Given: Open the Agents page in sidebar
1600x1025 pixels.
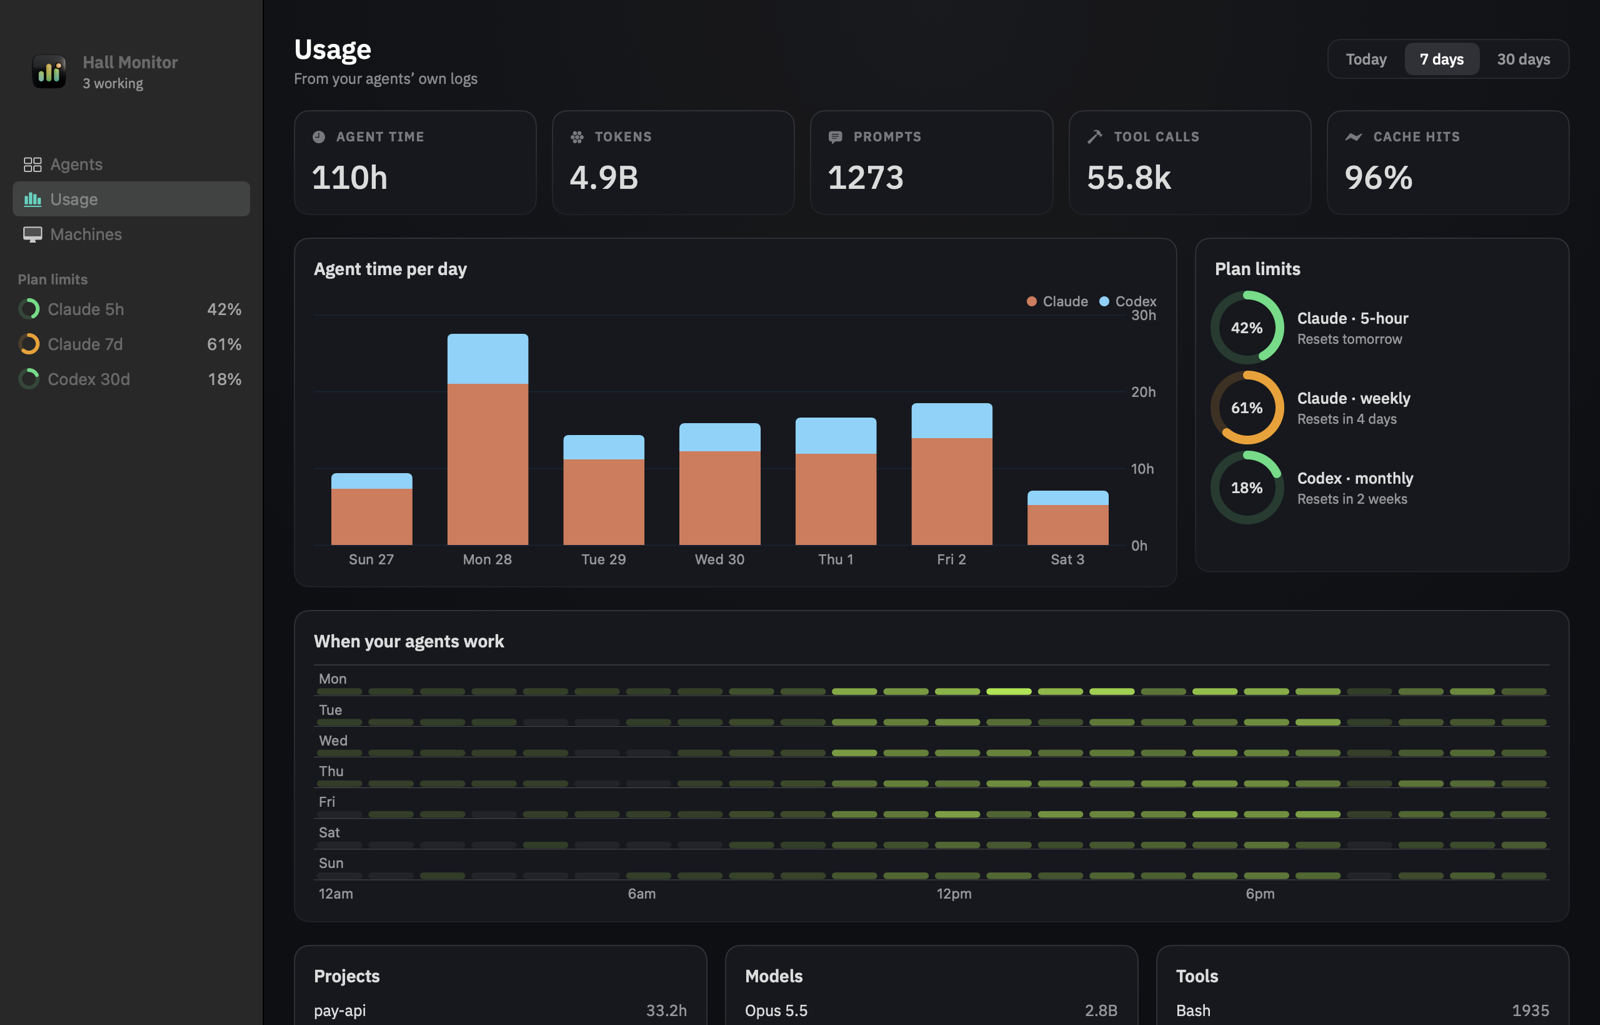Looking at the screenshot, I should [131, 164].
